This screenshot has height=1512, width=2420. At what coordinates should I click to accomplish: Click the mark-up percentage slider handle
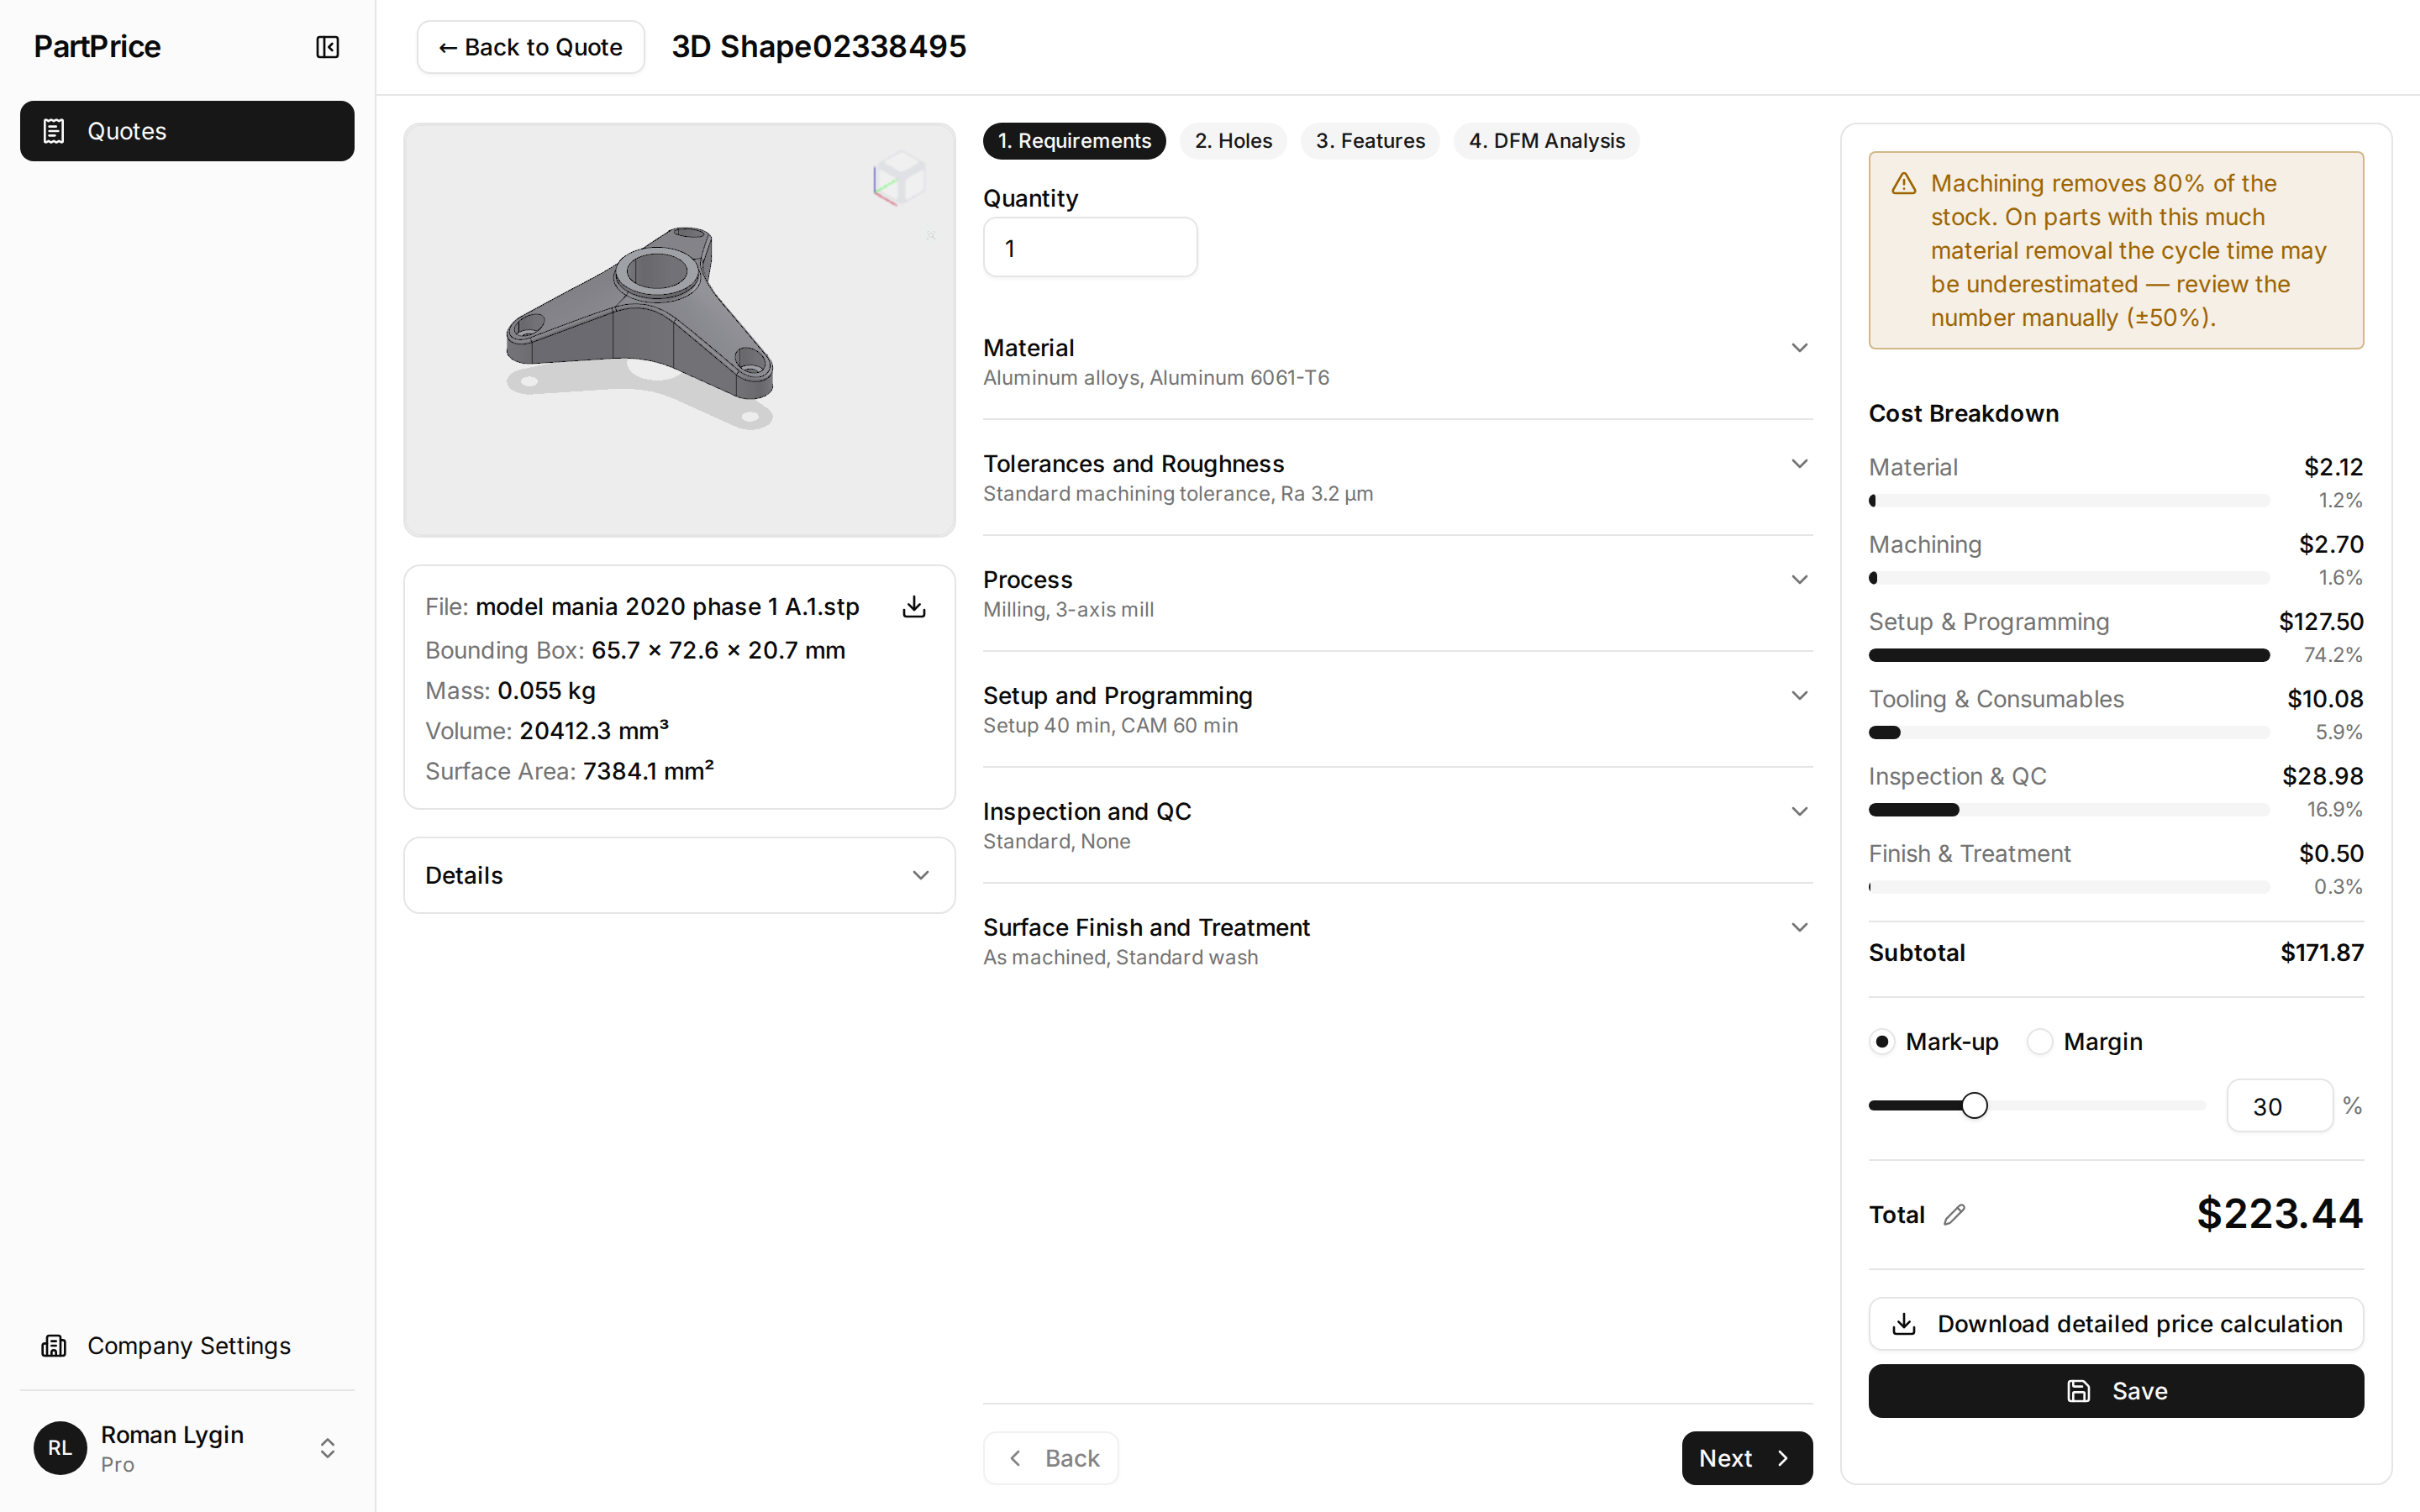[1974, 1106]
